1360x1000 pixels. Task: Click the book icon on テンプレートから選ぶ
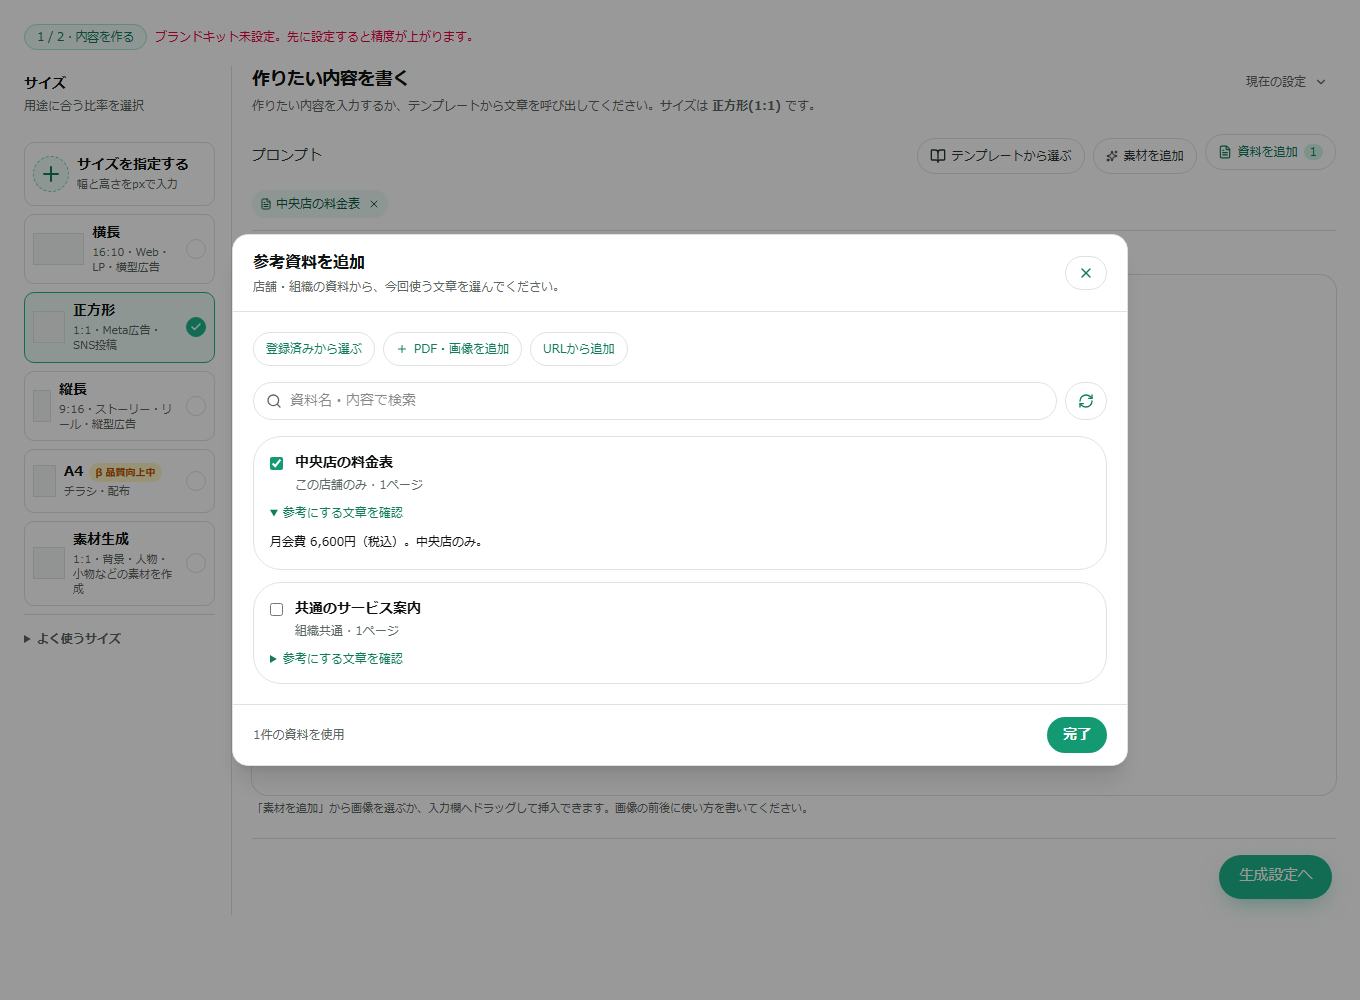938,156
